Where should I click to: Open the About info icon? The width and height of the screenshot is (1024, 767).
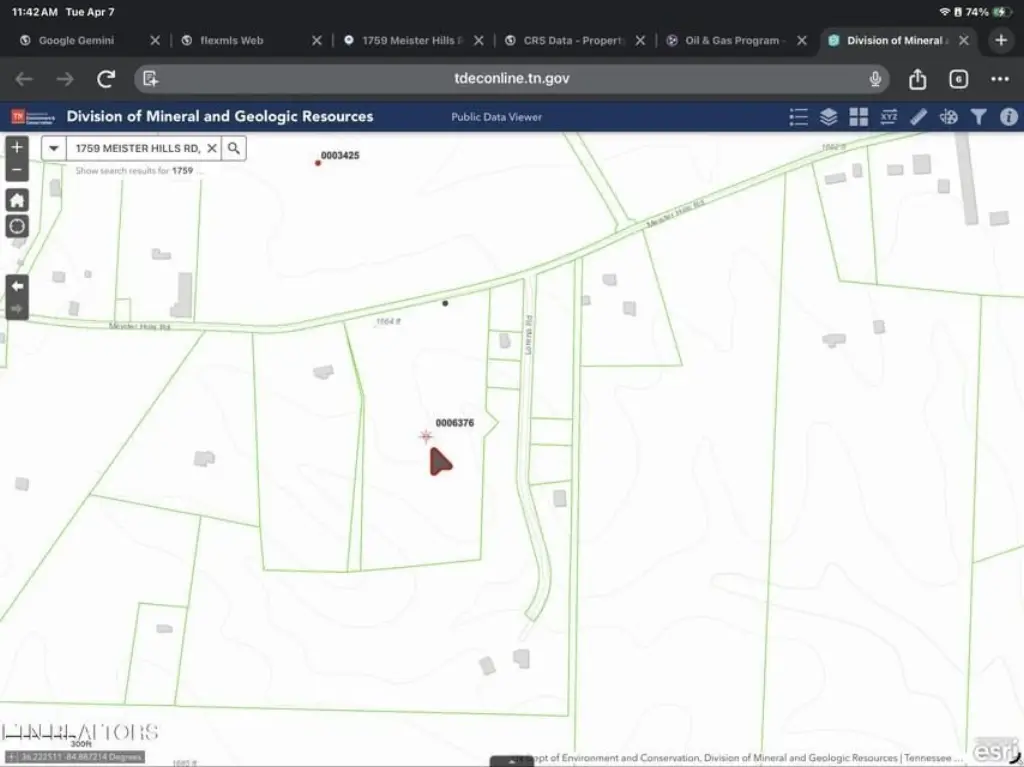point(1008,117)
